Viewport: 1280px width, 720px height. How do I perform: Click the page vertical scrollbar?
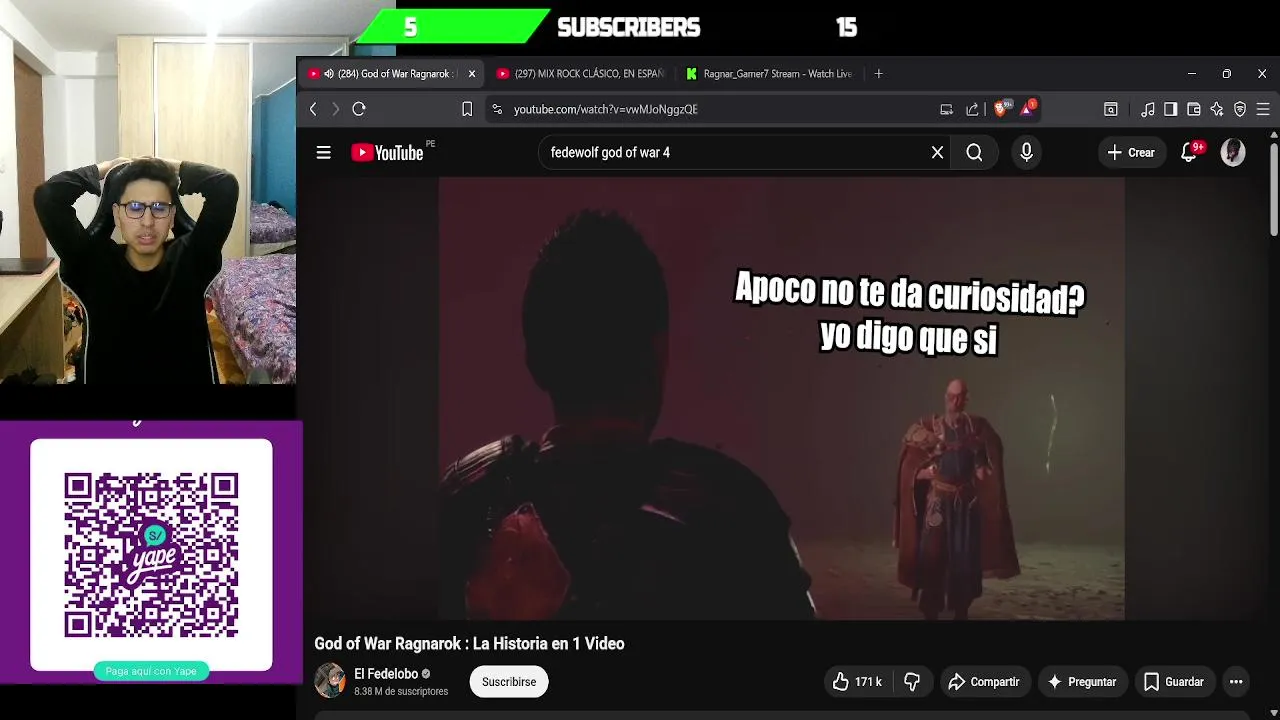[x=1273, y=190]
